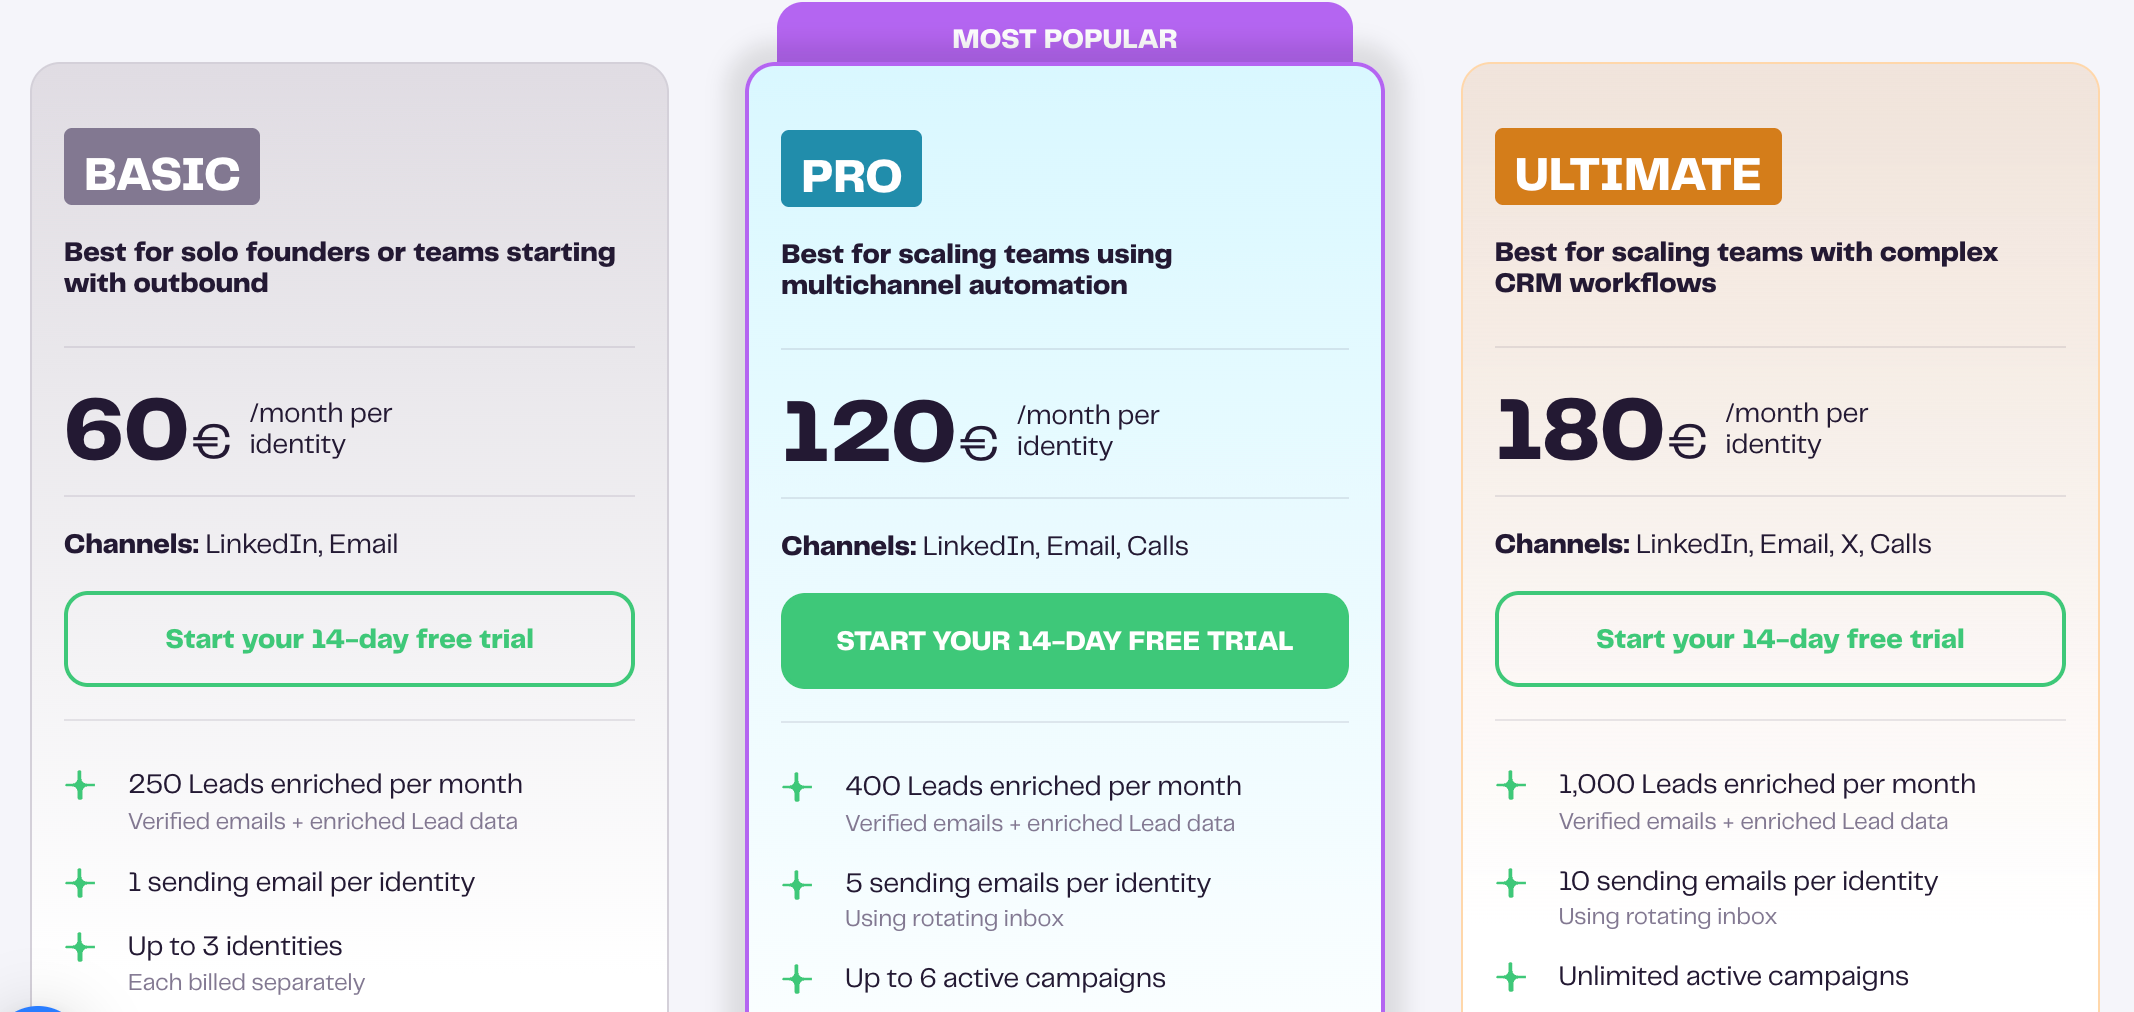
Task: Select plus icon beside Up to 3 identities
Action: point(80,947)
